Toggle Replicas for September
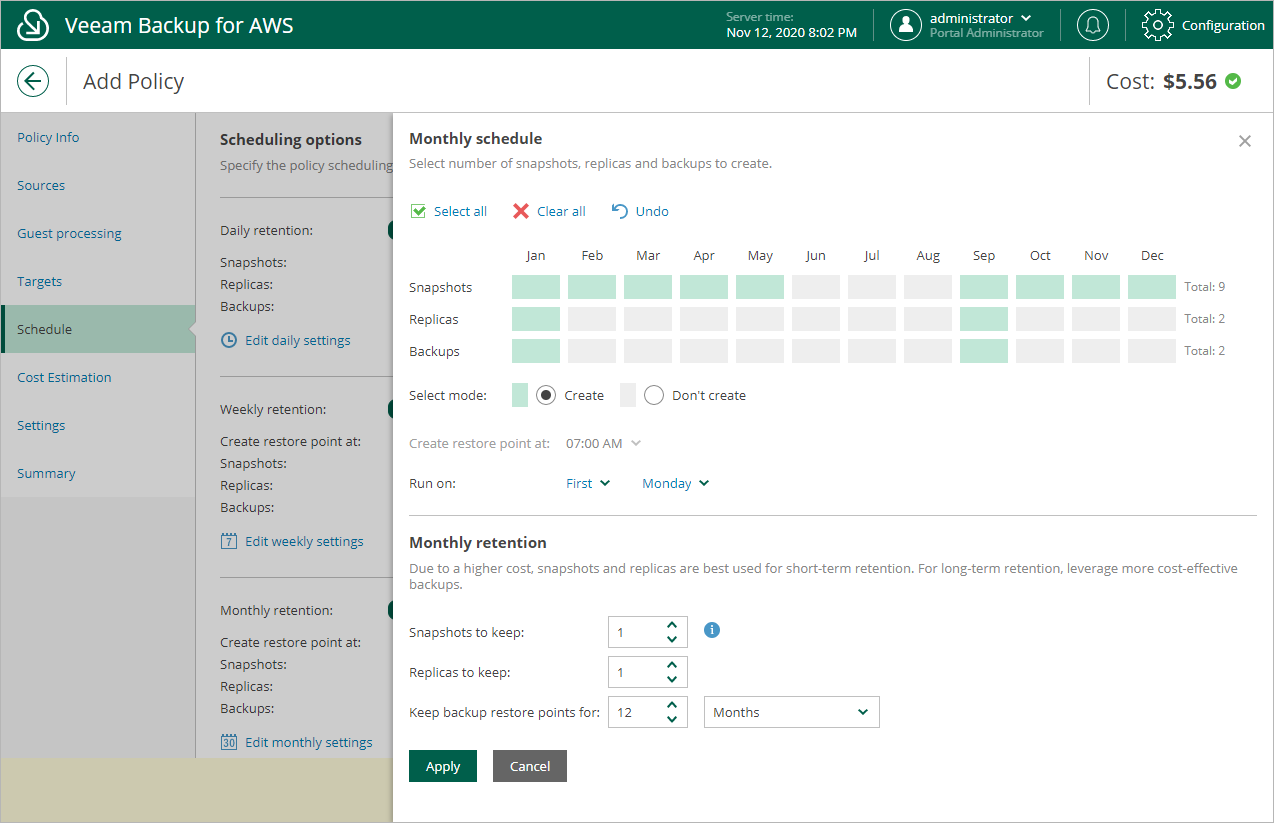The height and width of the screenshot is (823, 1274). (x=984, y=319)
